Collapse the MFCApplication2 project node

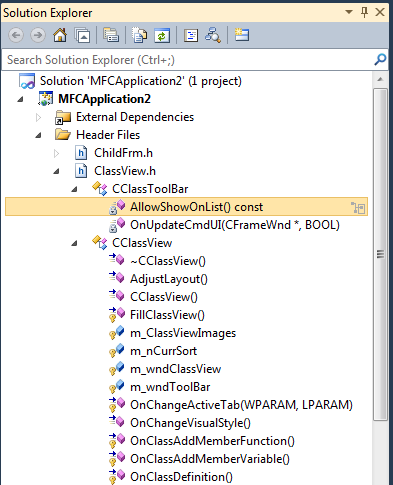tap(21, 99)
